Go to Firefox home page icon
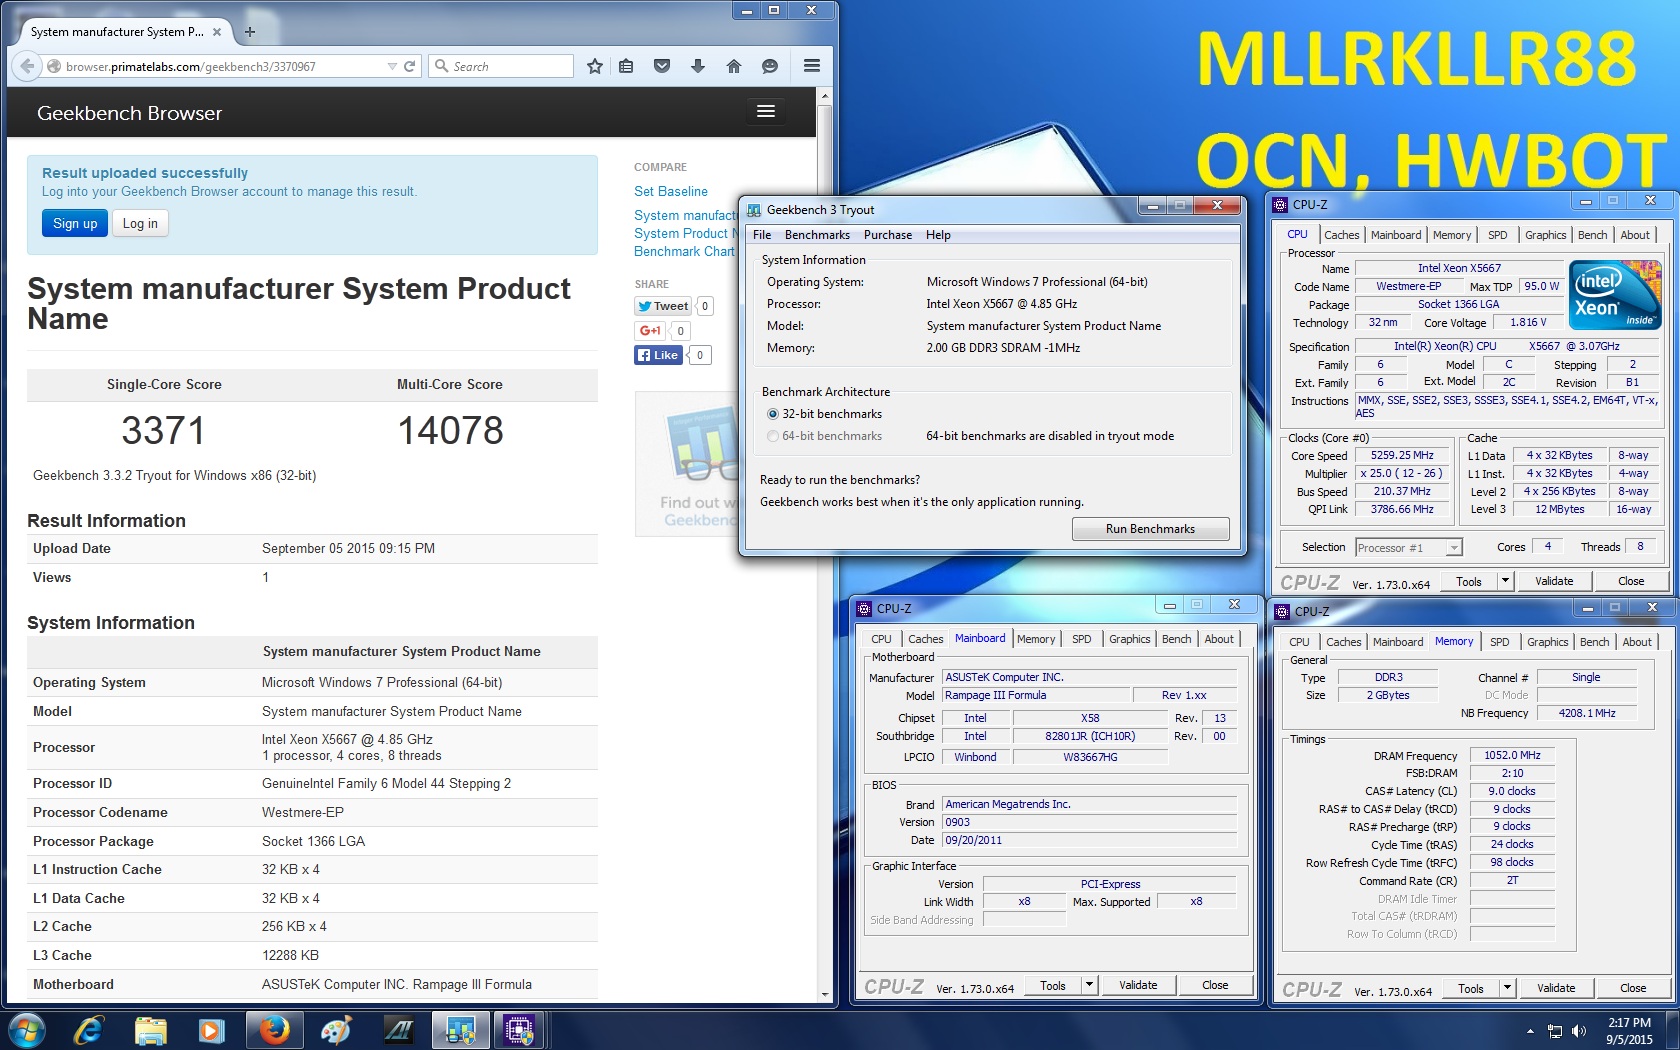Viewport: 1680px width, 1050px height. click(734, 66)
